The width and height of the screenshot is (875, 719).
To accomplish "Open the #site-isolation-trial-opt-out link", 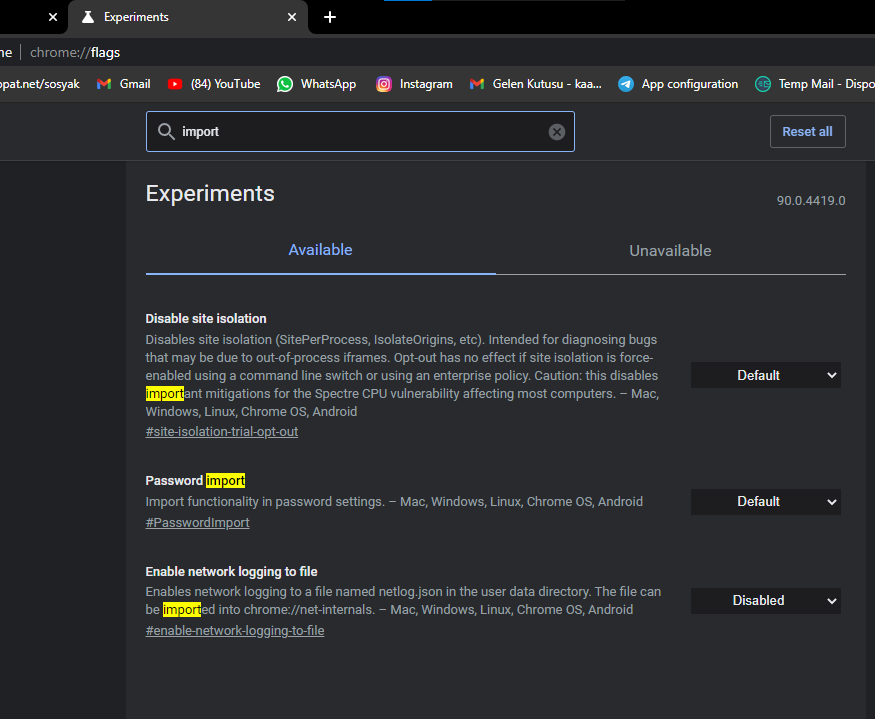I will 222,432.
